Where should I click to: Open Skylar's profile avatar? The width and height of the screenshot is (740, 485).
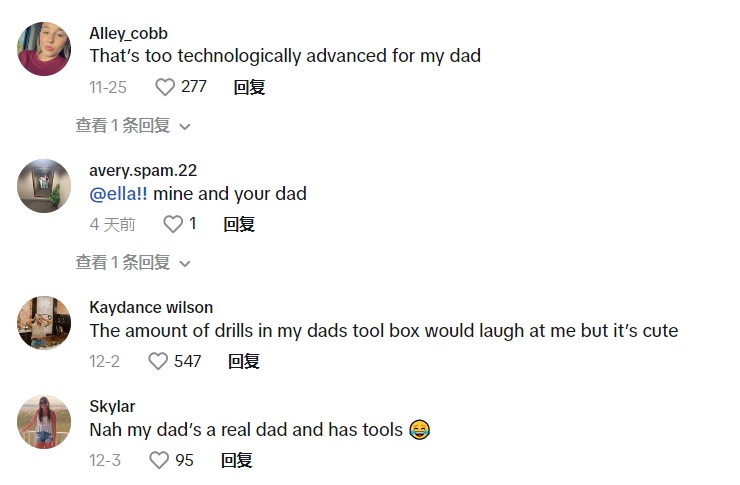click(44, 421)
